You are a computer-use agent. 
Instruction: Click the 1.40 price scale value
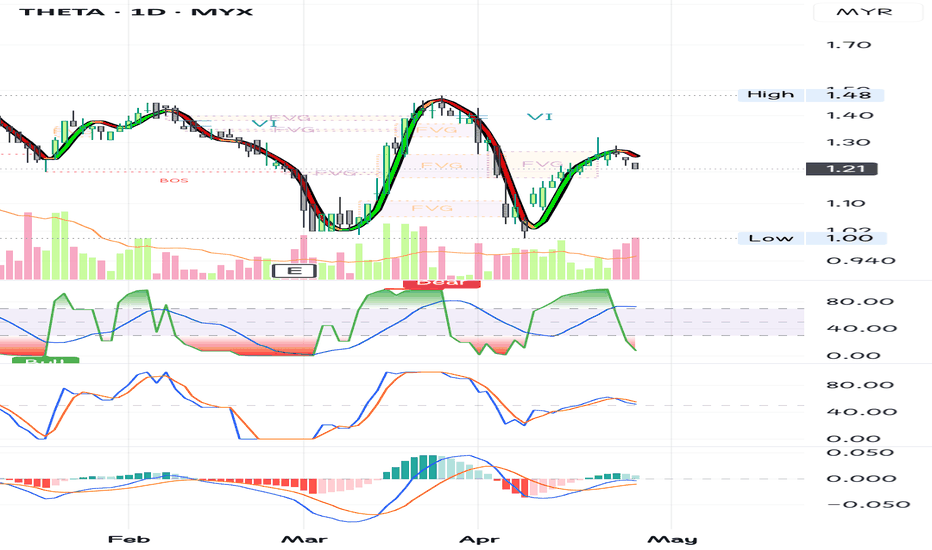click(x=849, y=115)
